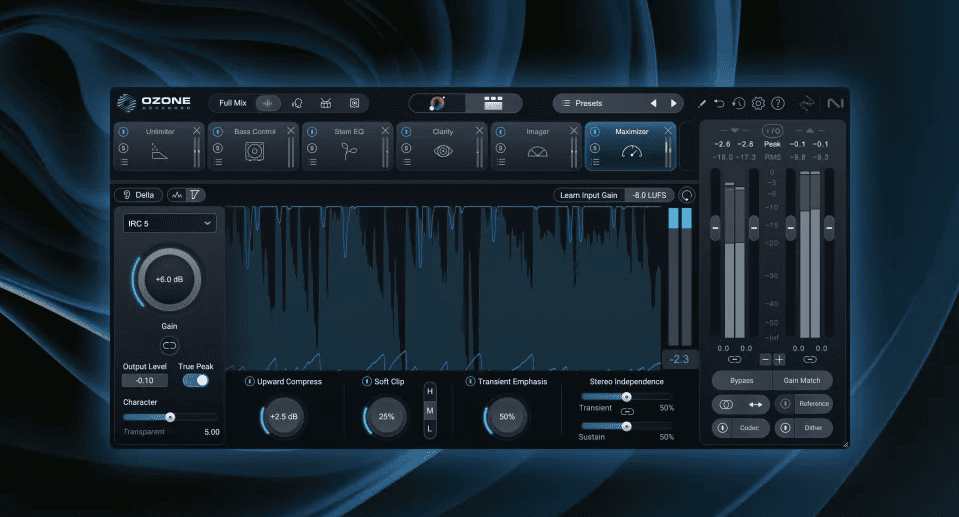959x517 pixels.
Task: Toggle the True Peak switch
Action: click(196, 380)
